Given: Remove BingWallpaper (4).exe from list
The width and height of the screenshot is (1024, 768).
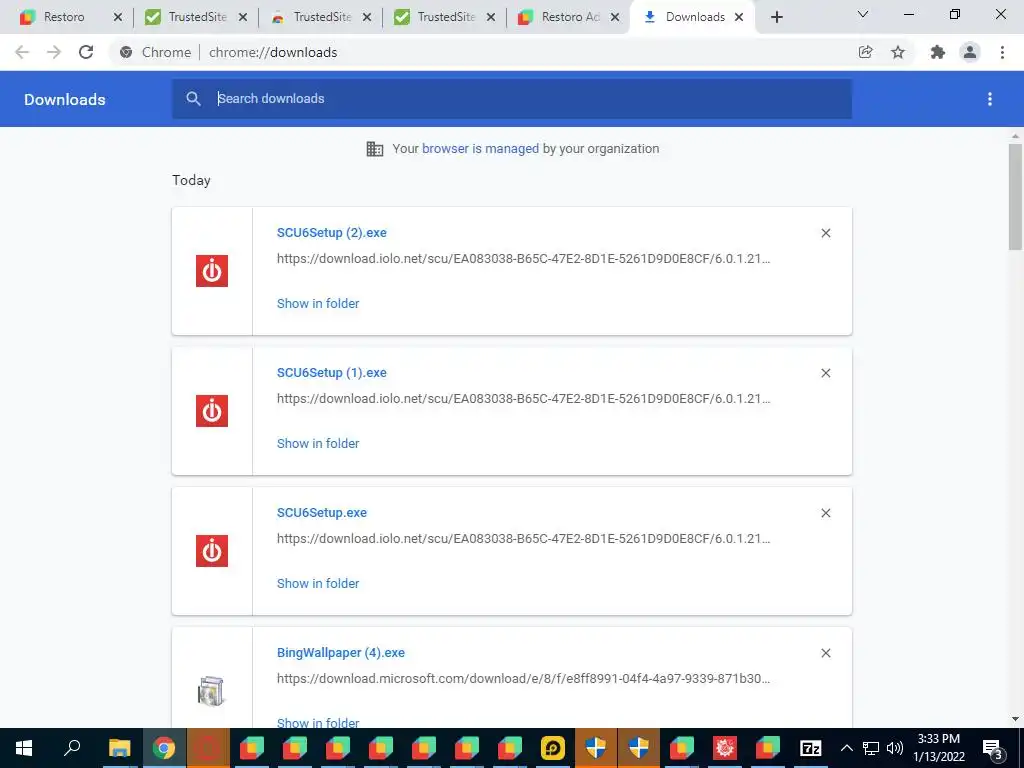Looking at the screenshot, I should 826,653.
